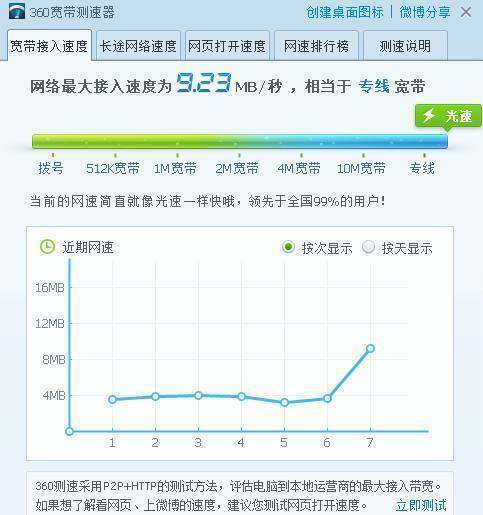Image resolution: width=483 pixels, height=515 pixels.
Task: Click the green-blue speed gauge bar
Action: [240, 141]
